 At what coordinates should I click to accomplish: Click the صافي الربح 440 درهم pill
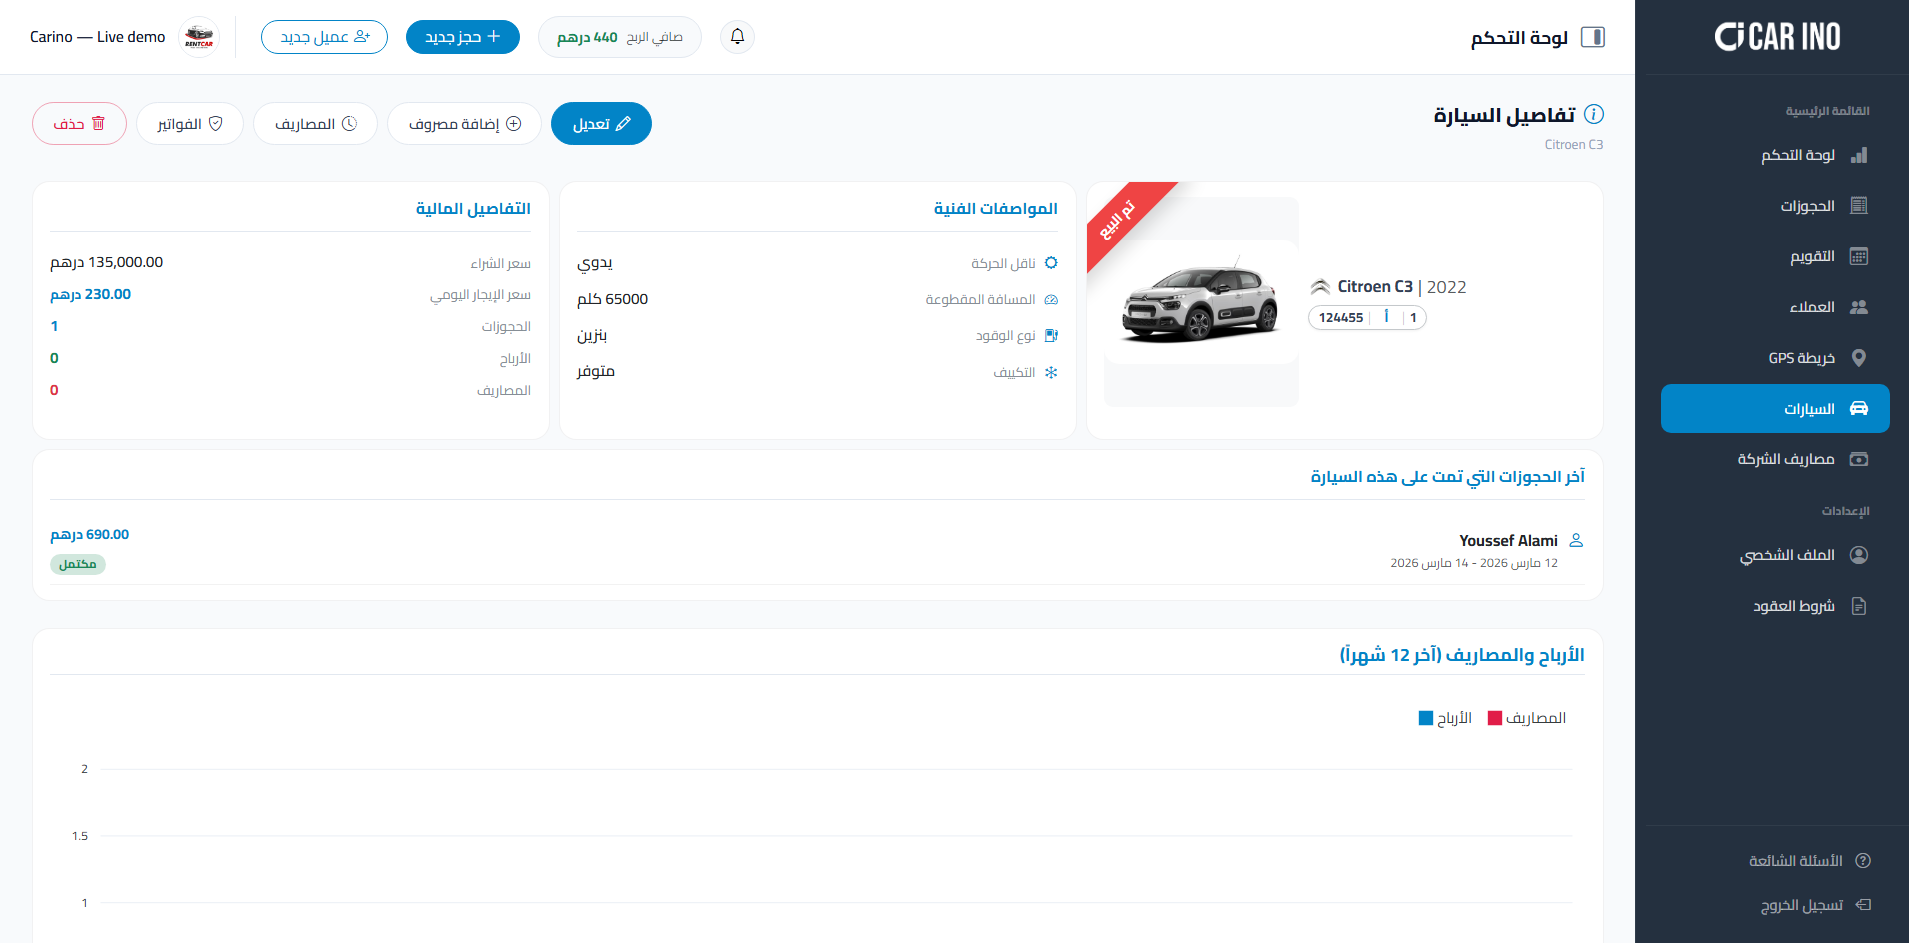620,37
